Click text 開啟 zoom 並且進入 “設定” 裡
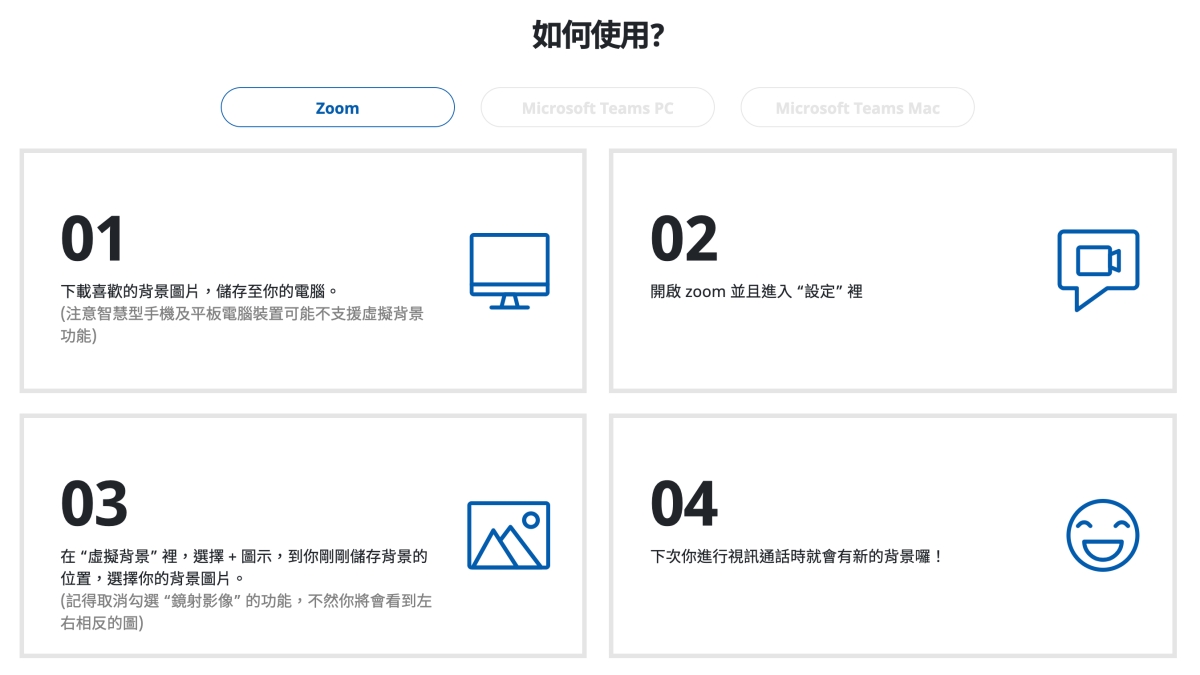 coord(756,292)
